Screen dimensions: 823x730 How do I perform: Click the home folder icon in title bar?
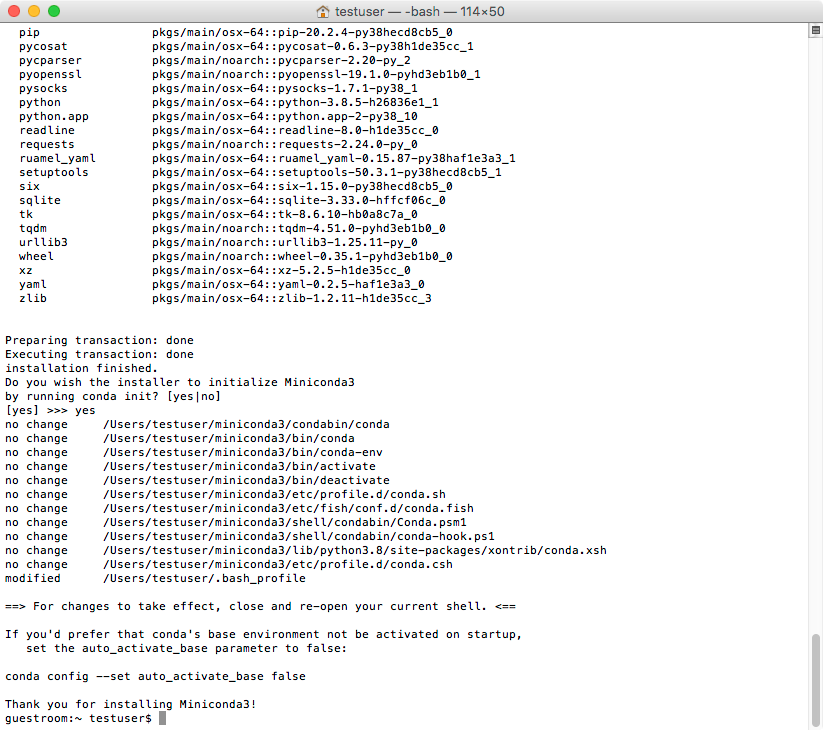click(x=323, y=12)
